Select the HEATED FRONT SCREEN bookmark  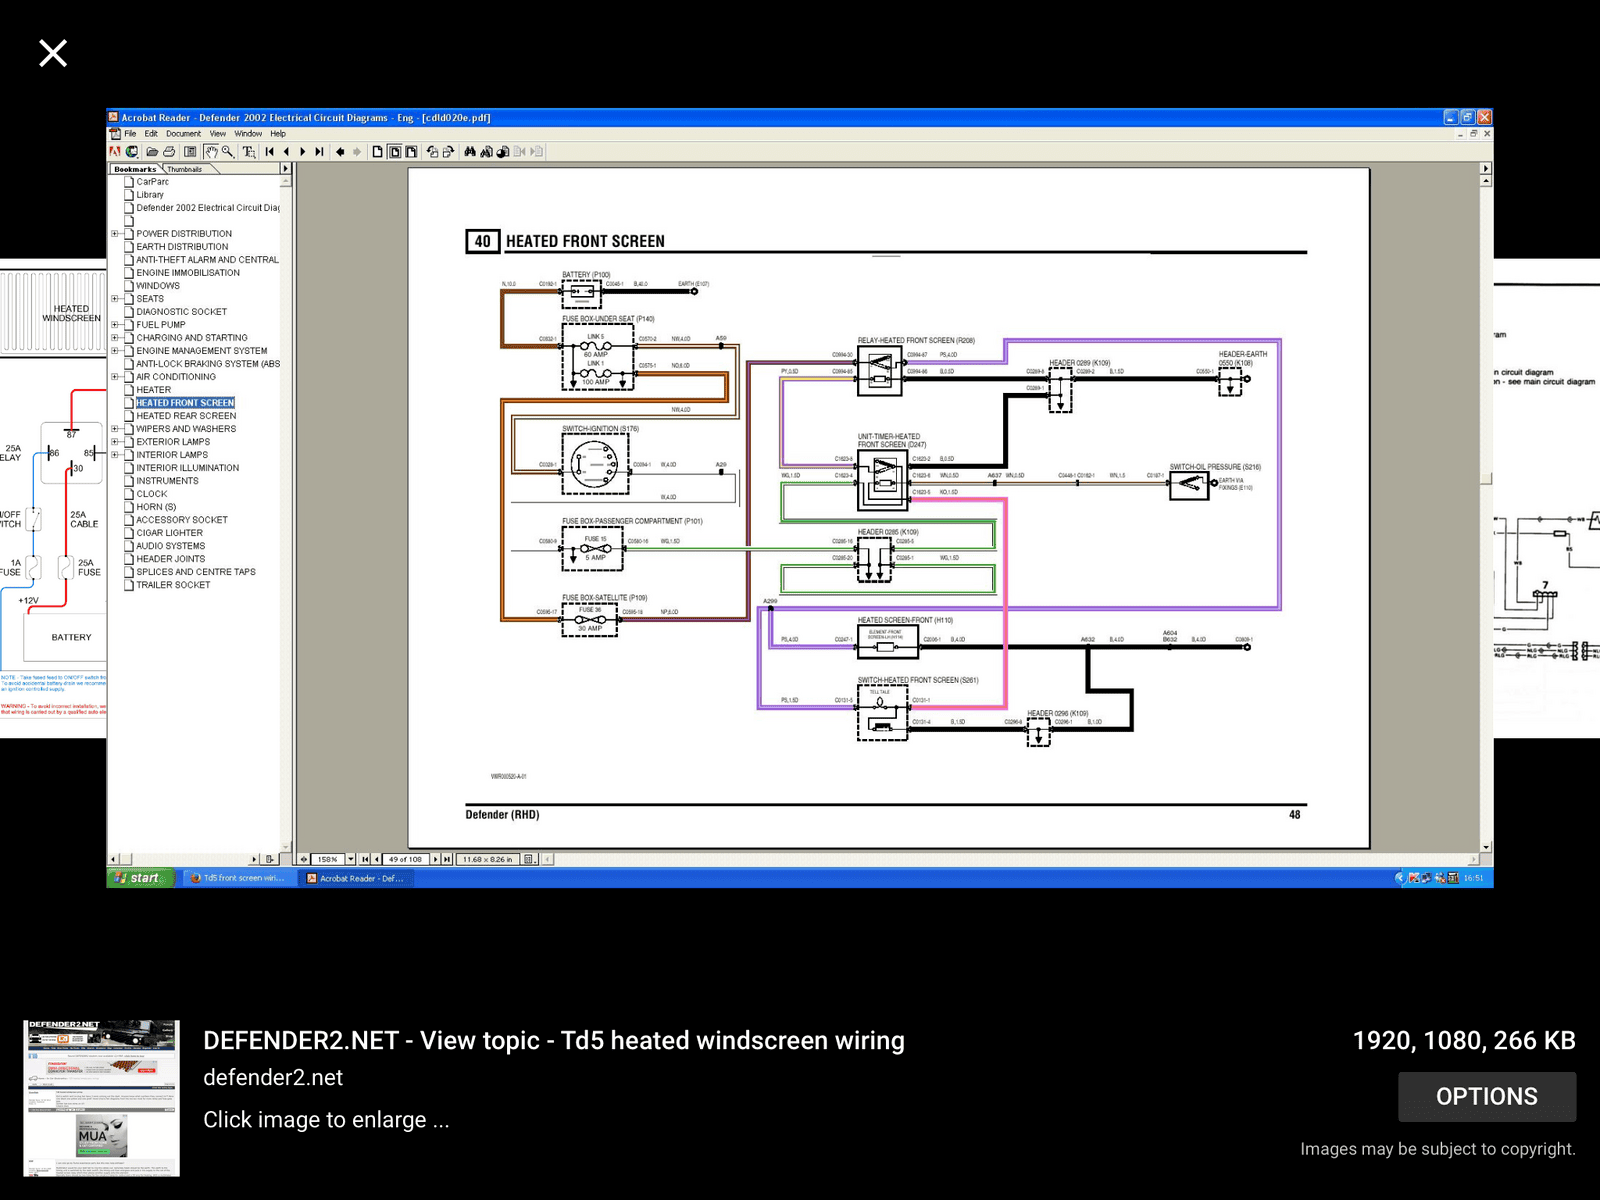185,403
